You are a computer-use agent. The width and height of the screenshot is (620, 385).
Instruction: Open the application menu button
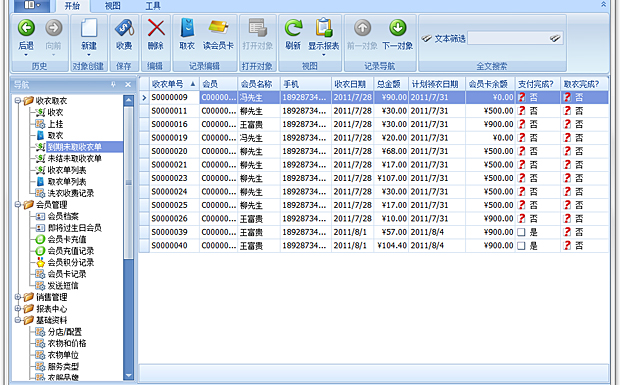(32, 5)
